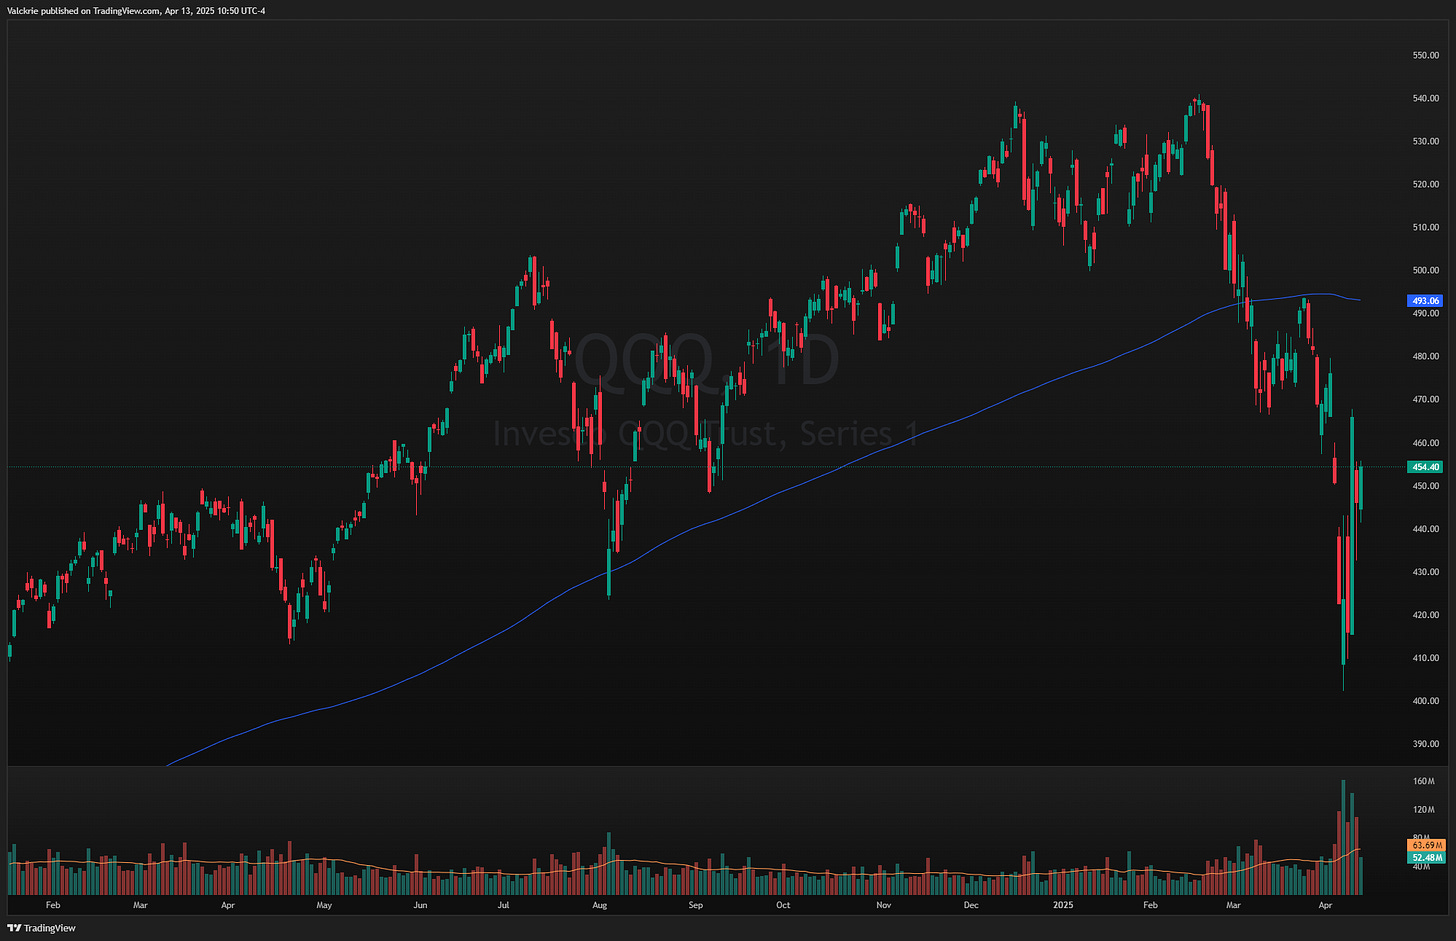Click the TradingView logo at the bottom
This screenshot has height=941, width=1456.
[41, 928]
